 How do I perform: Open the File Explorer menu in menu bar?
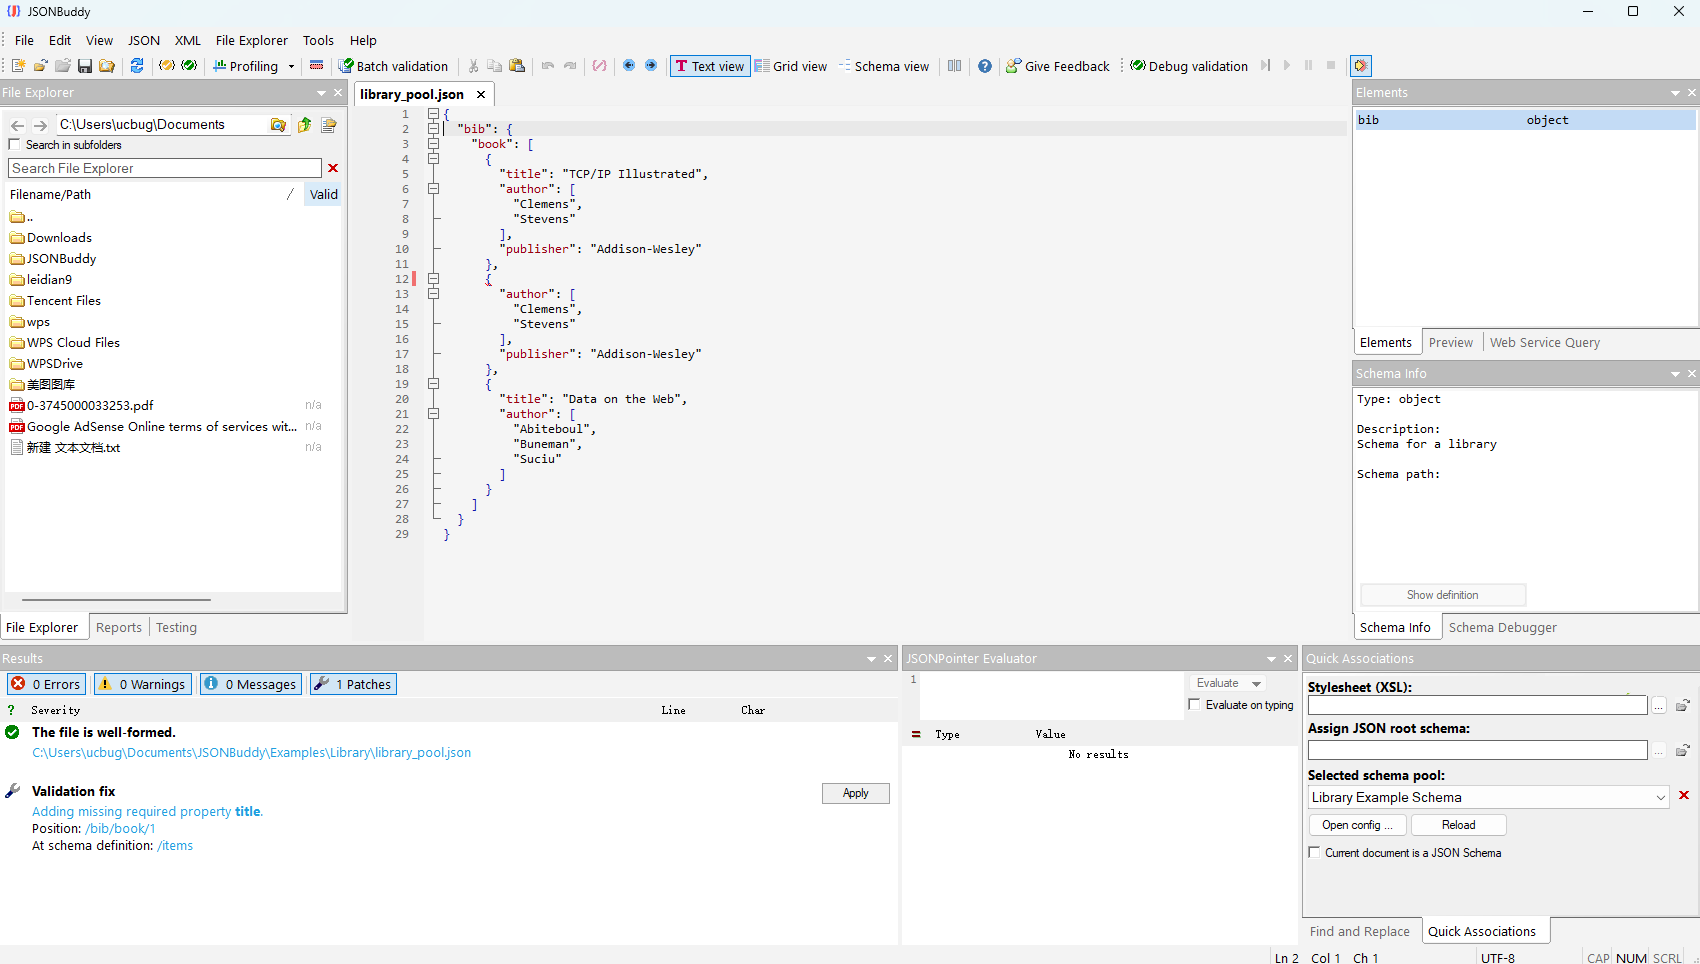[252, 40]
